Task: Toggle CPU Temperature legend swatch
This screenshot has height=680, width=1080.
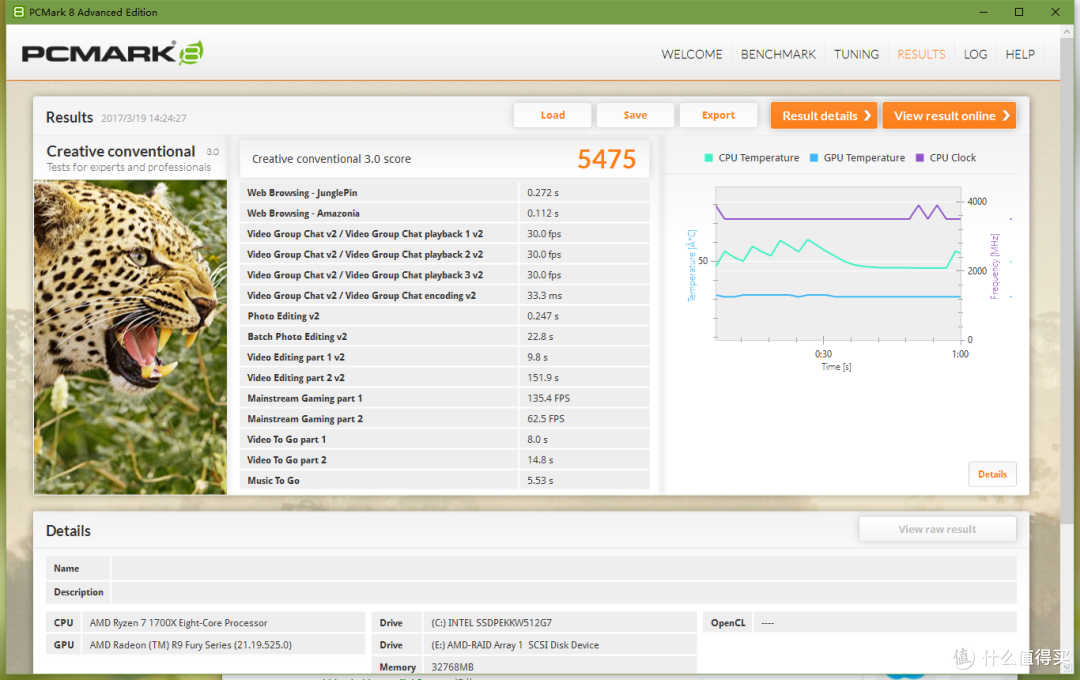Action: tap(709, 158)
